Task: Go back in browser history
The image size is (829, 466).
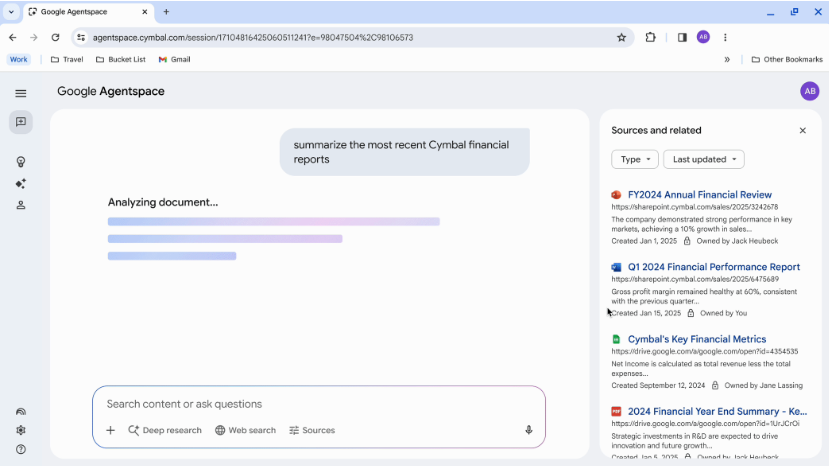Action: click(13, 38)
